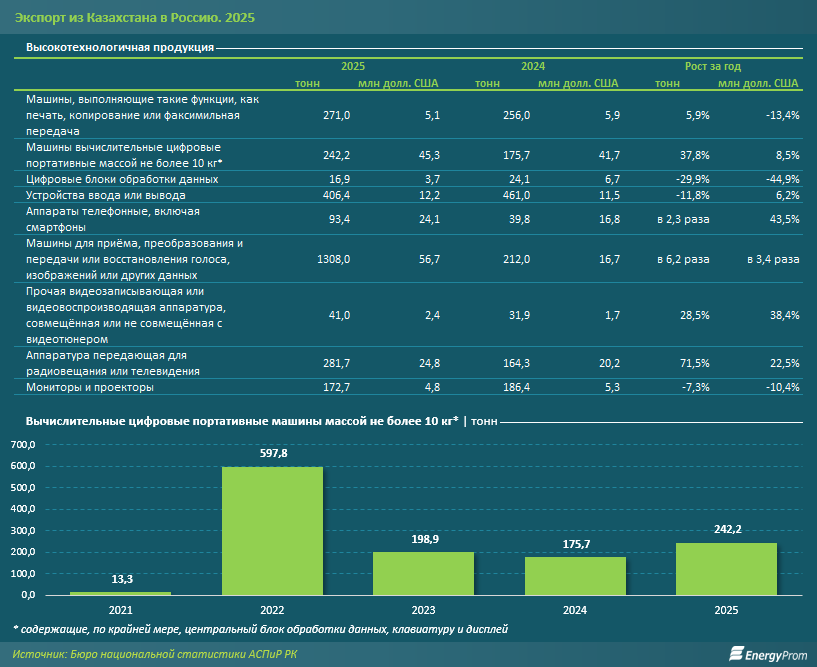This screenshot has width=817, height=667.
Task: Click the 'Аппараты телефонные, включая смартфоны' row
Action: point(408,219)
